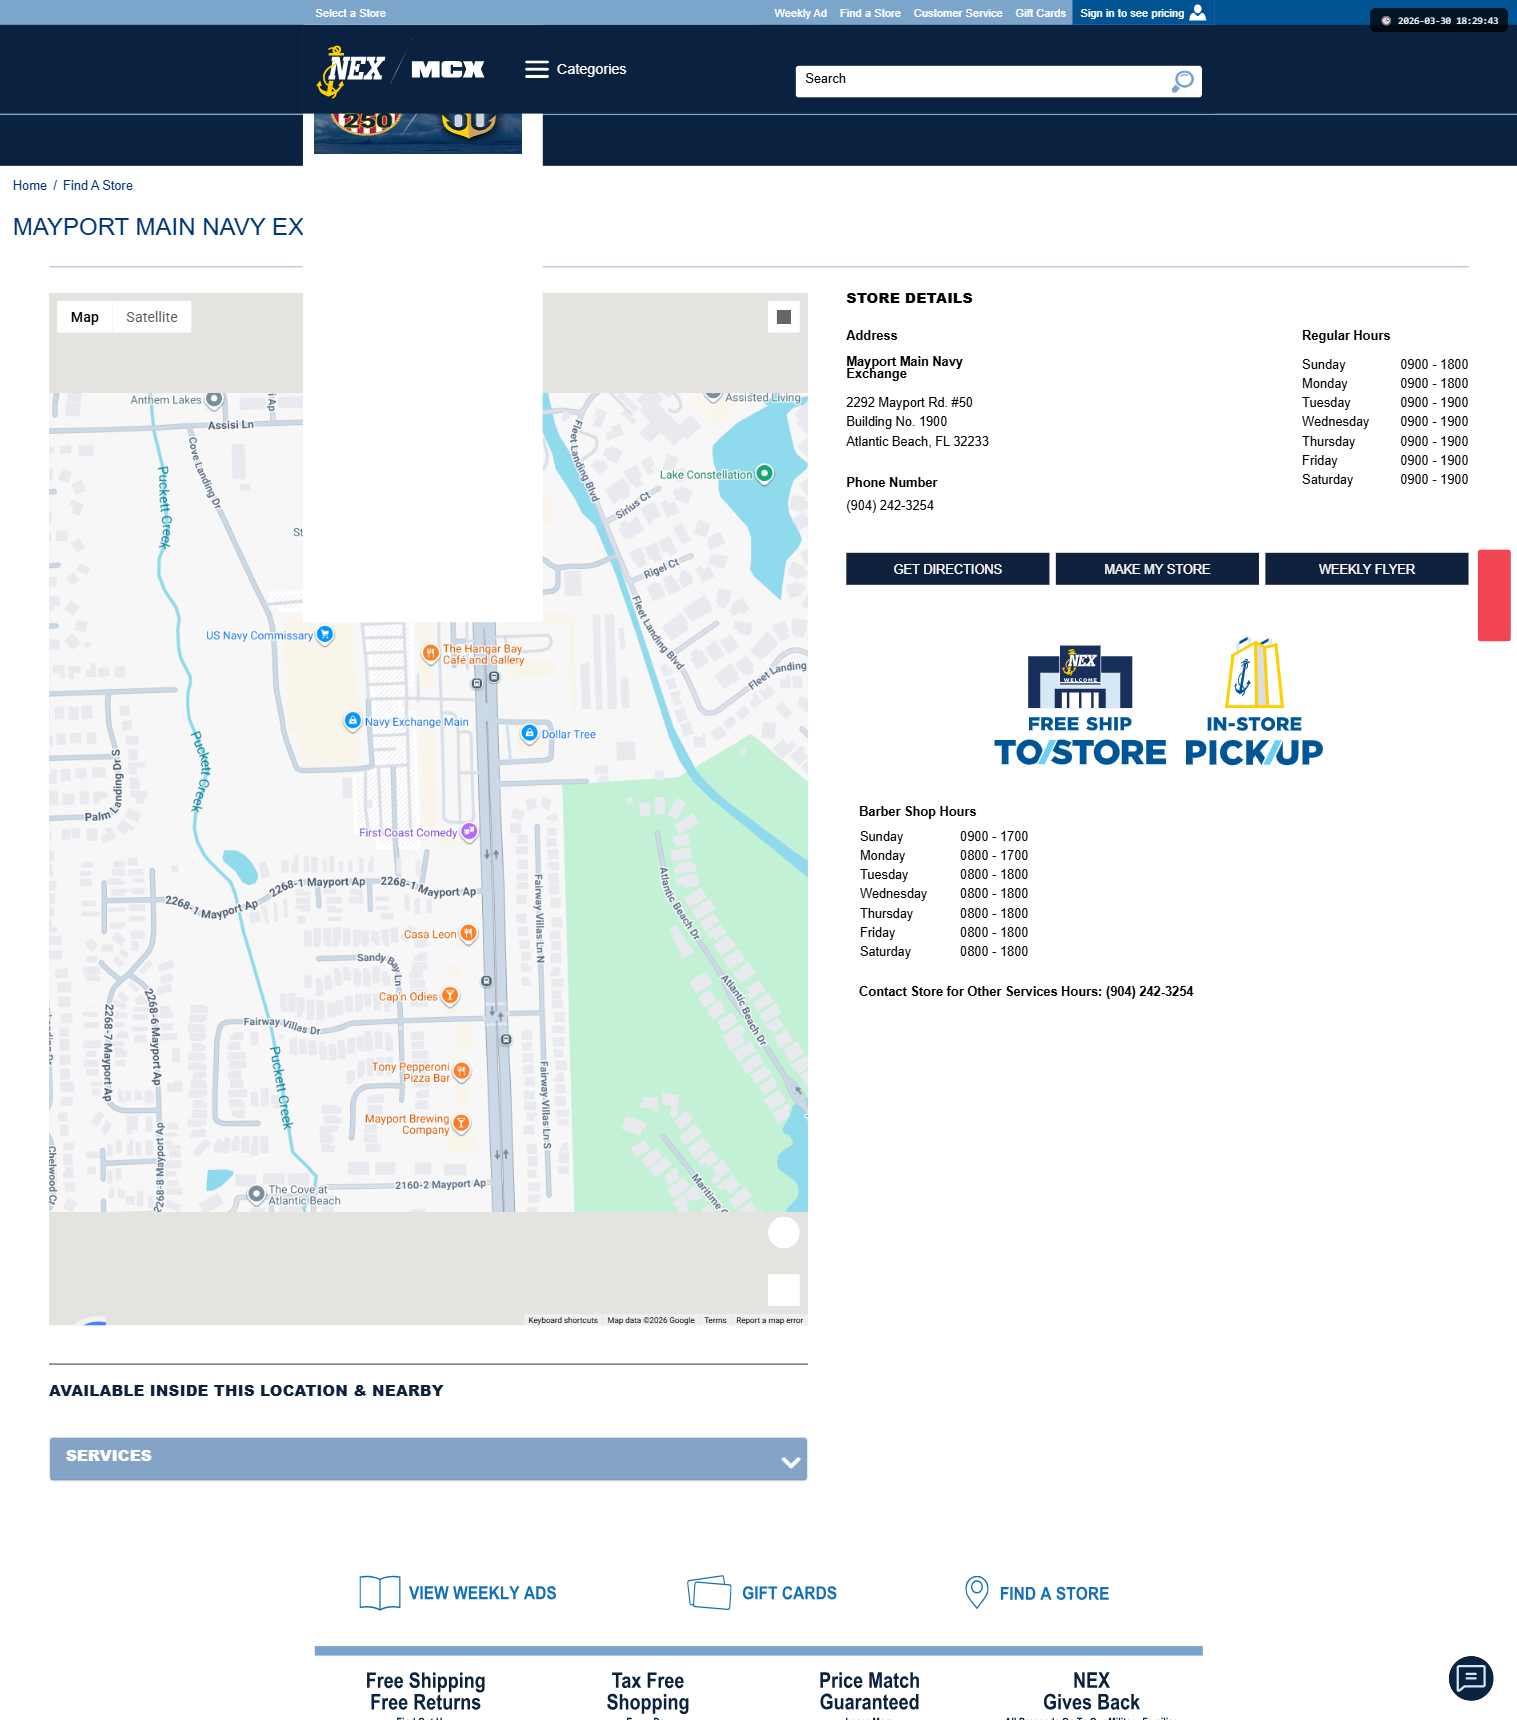
Task: Click View Weekly Ads link
Action: (483, 1593)
